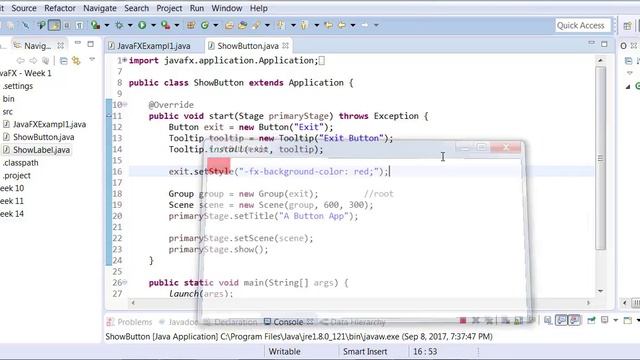Open the Help menu

point(258,8)
